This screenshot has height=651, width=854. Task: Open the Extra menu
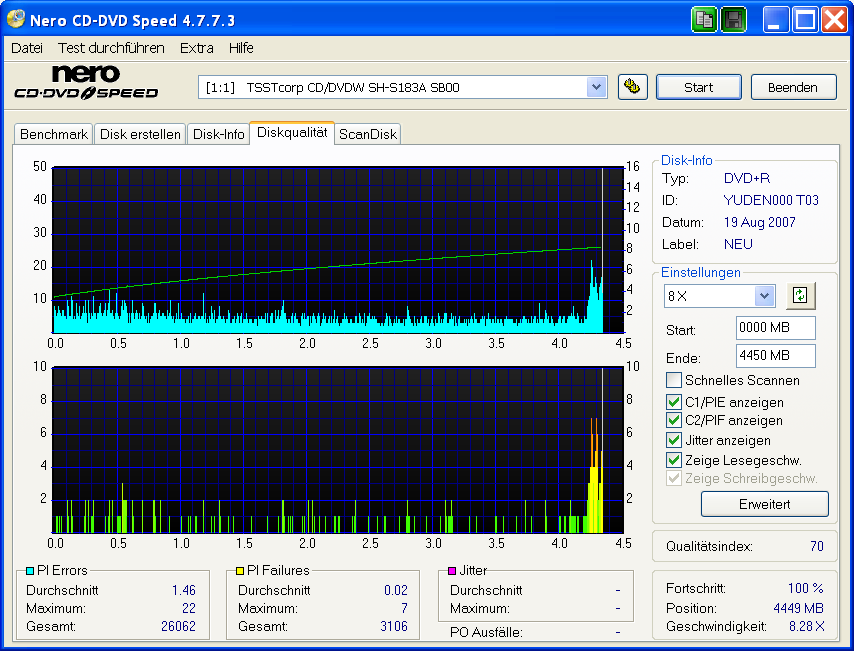click(x=196, y=48)
